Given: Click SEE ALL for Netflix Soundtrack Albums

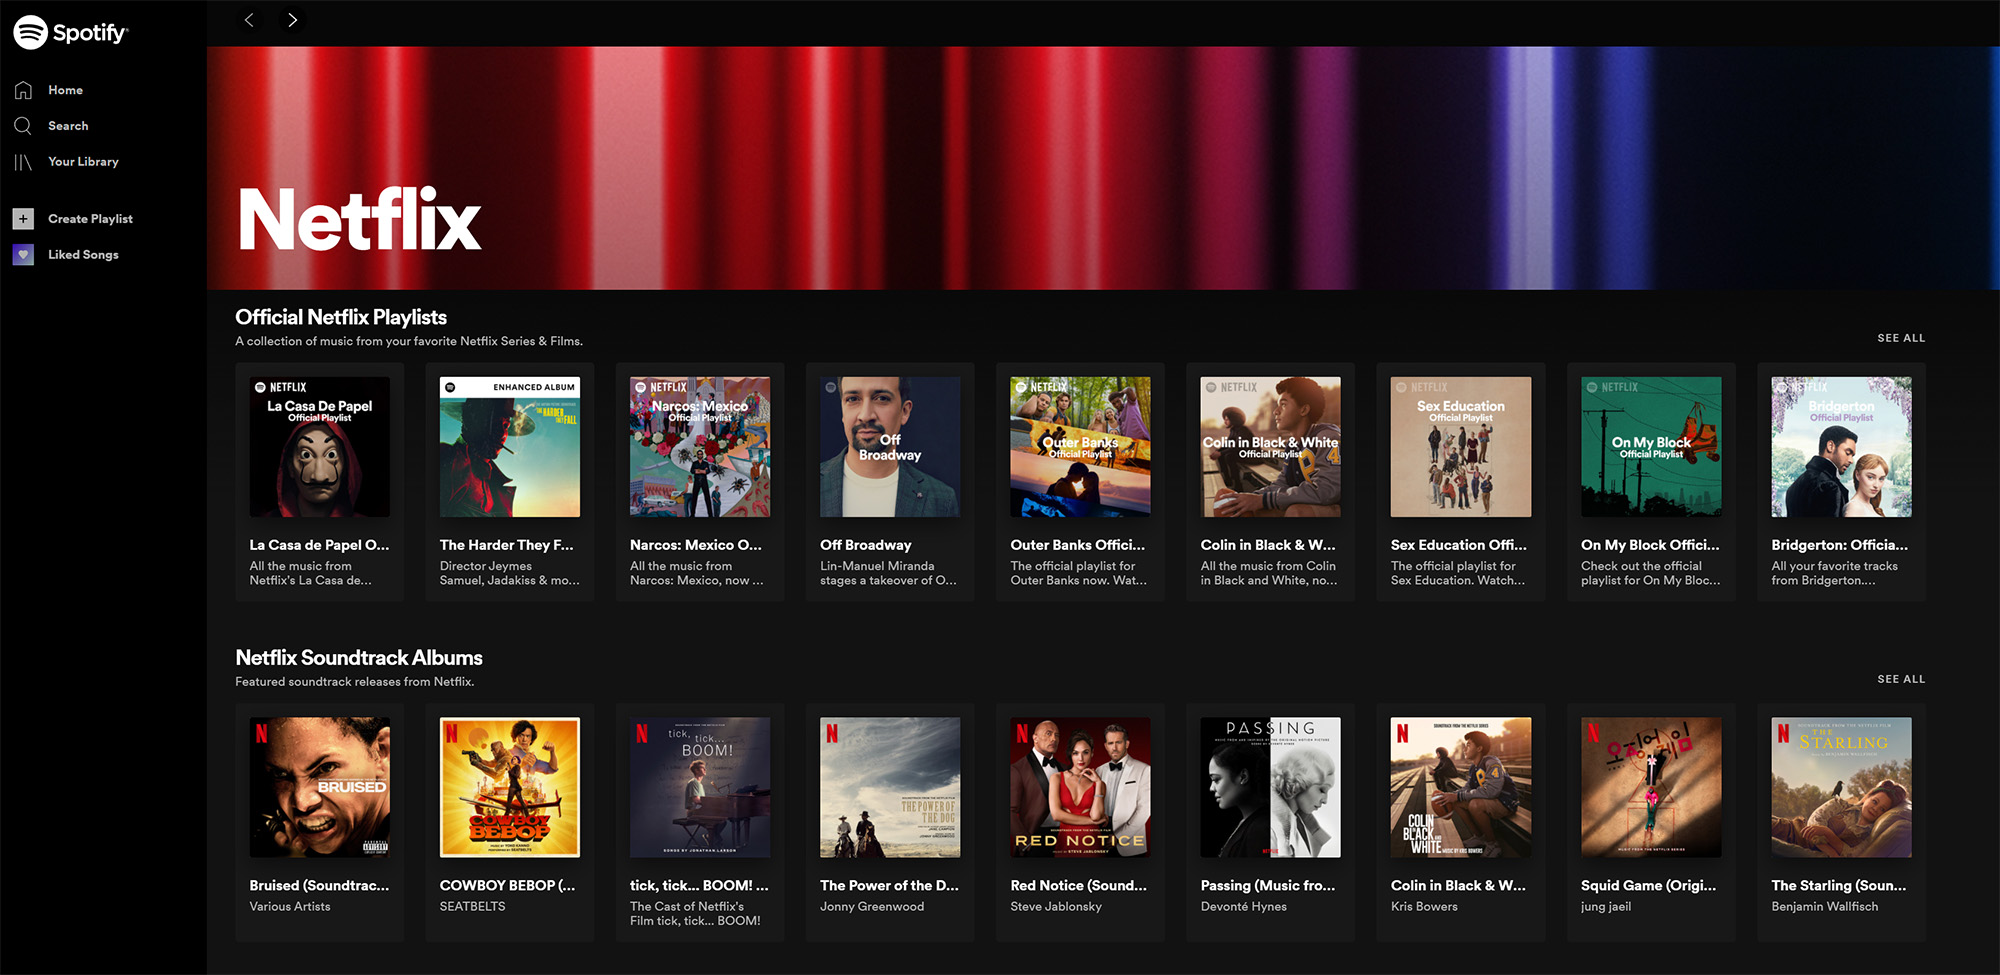Looking at the screenshot, I should pyautogui.click(x=1900, y=678).
